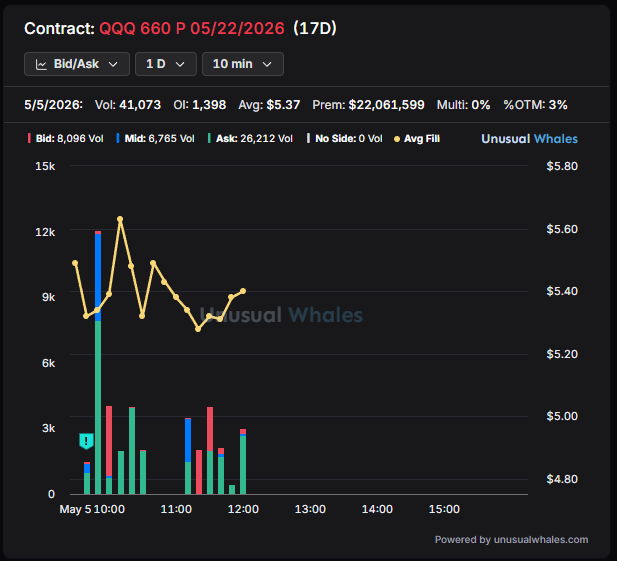
Task: Click the 15:00 time axis label
Action: point(444,509)
